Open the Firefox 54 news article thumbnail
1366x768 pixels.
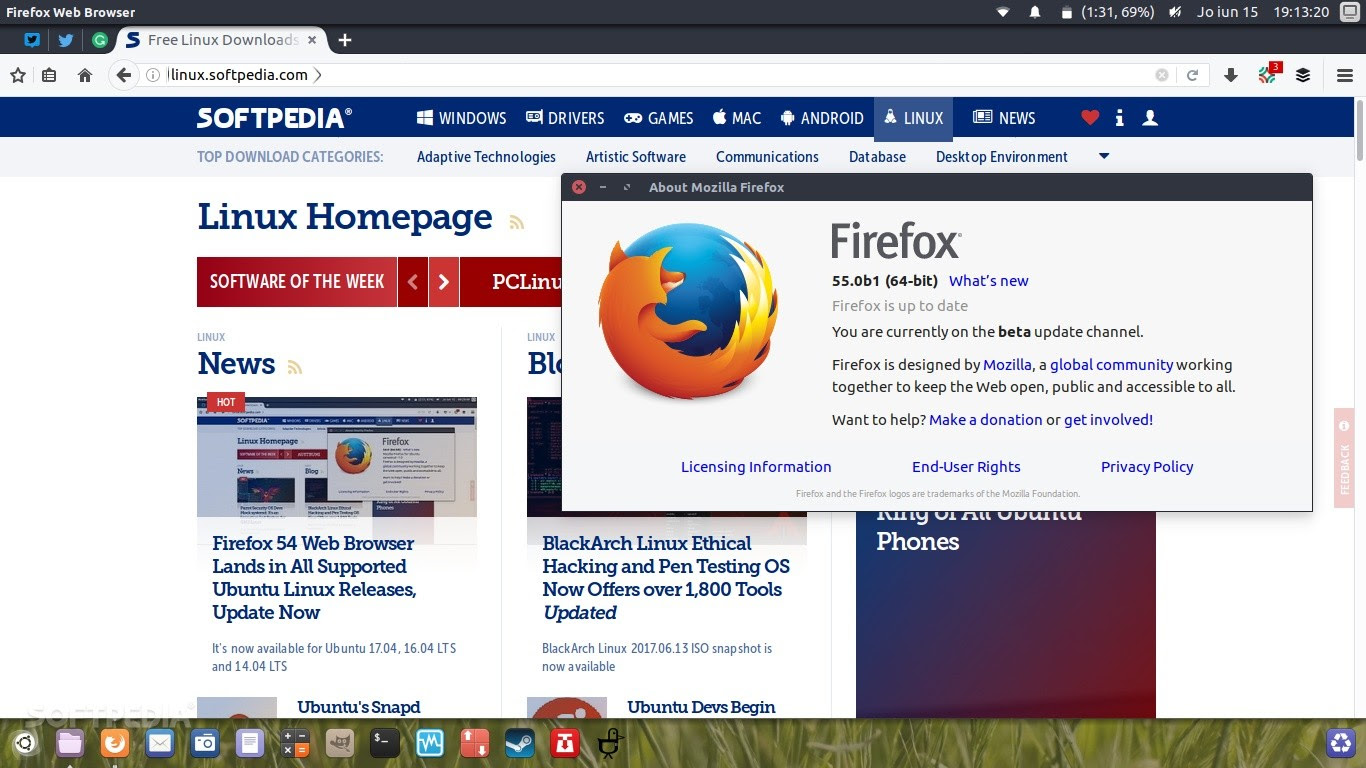(337, 457)
